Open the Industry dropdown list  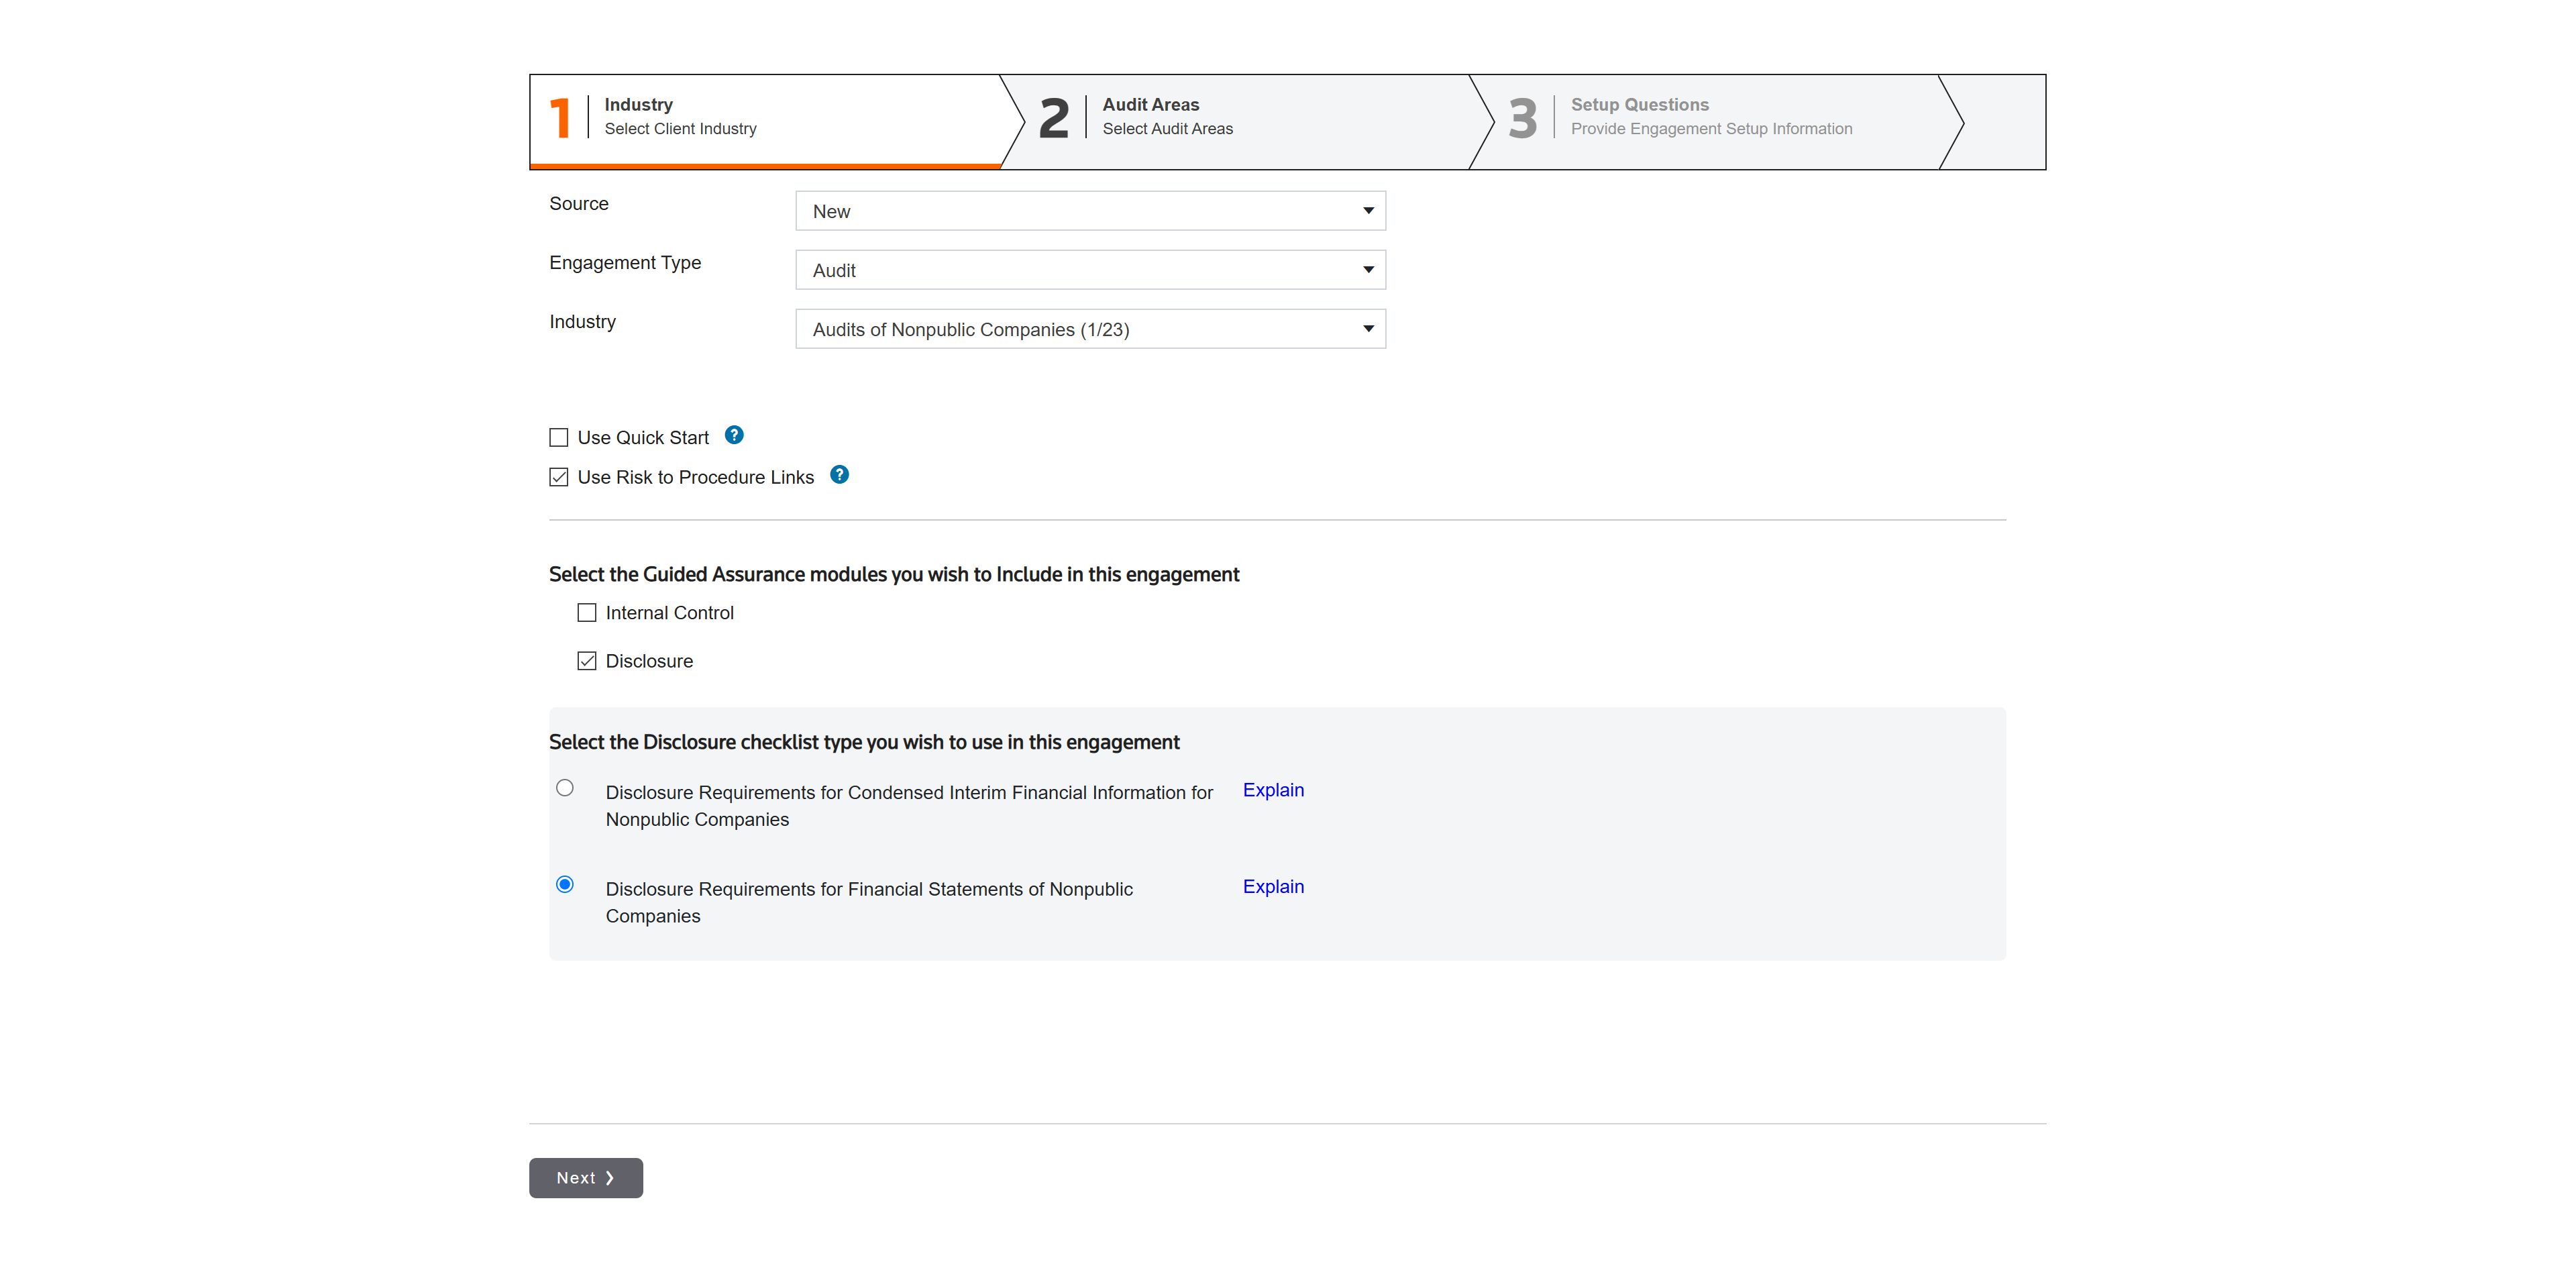coord(1090,329)
